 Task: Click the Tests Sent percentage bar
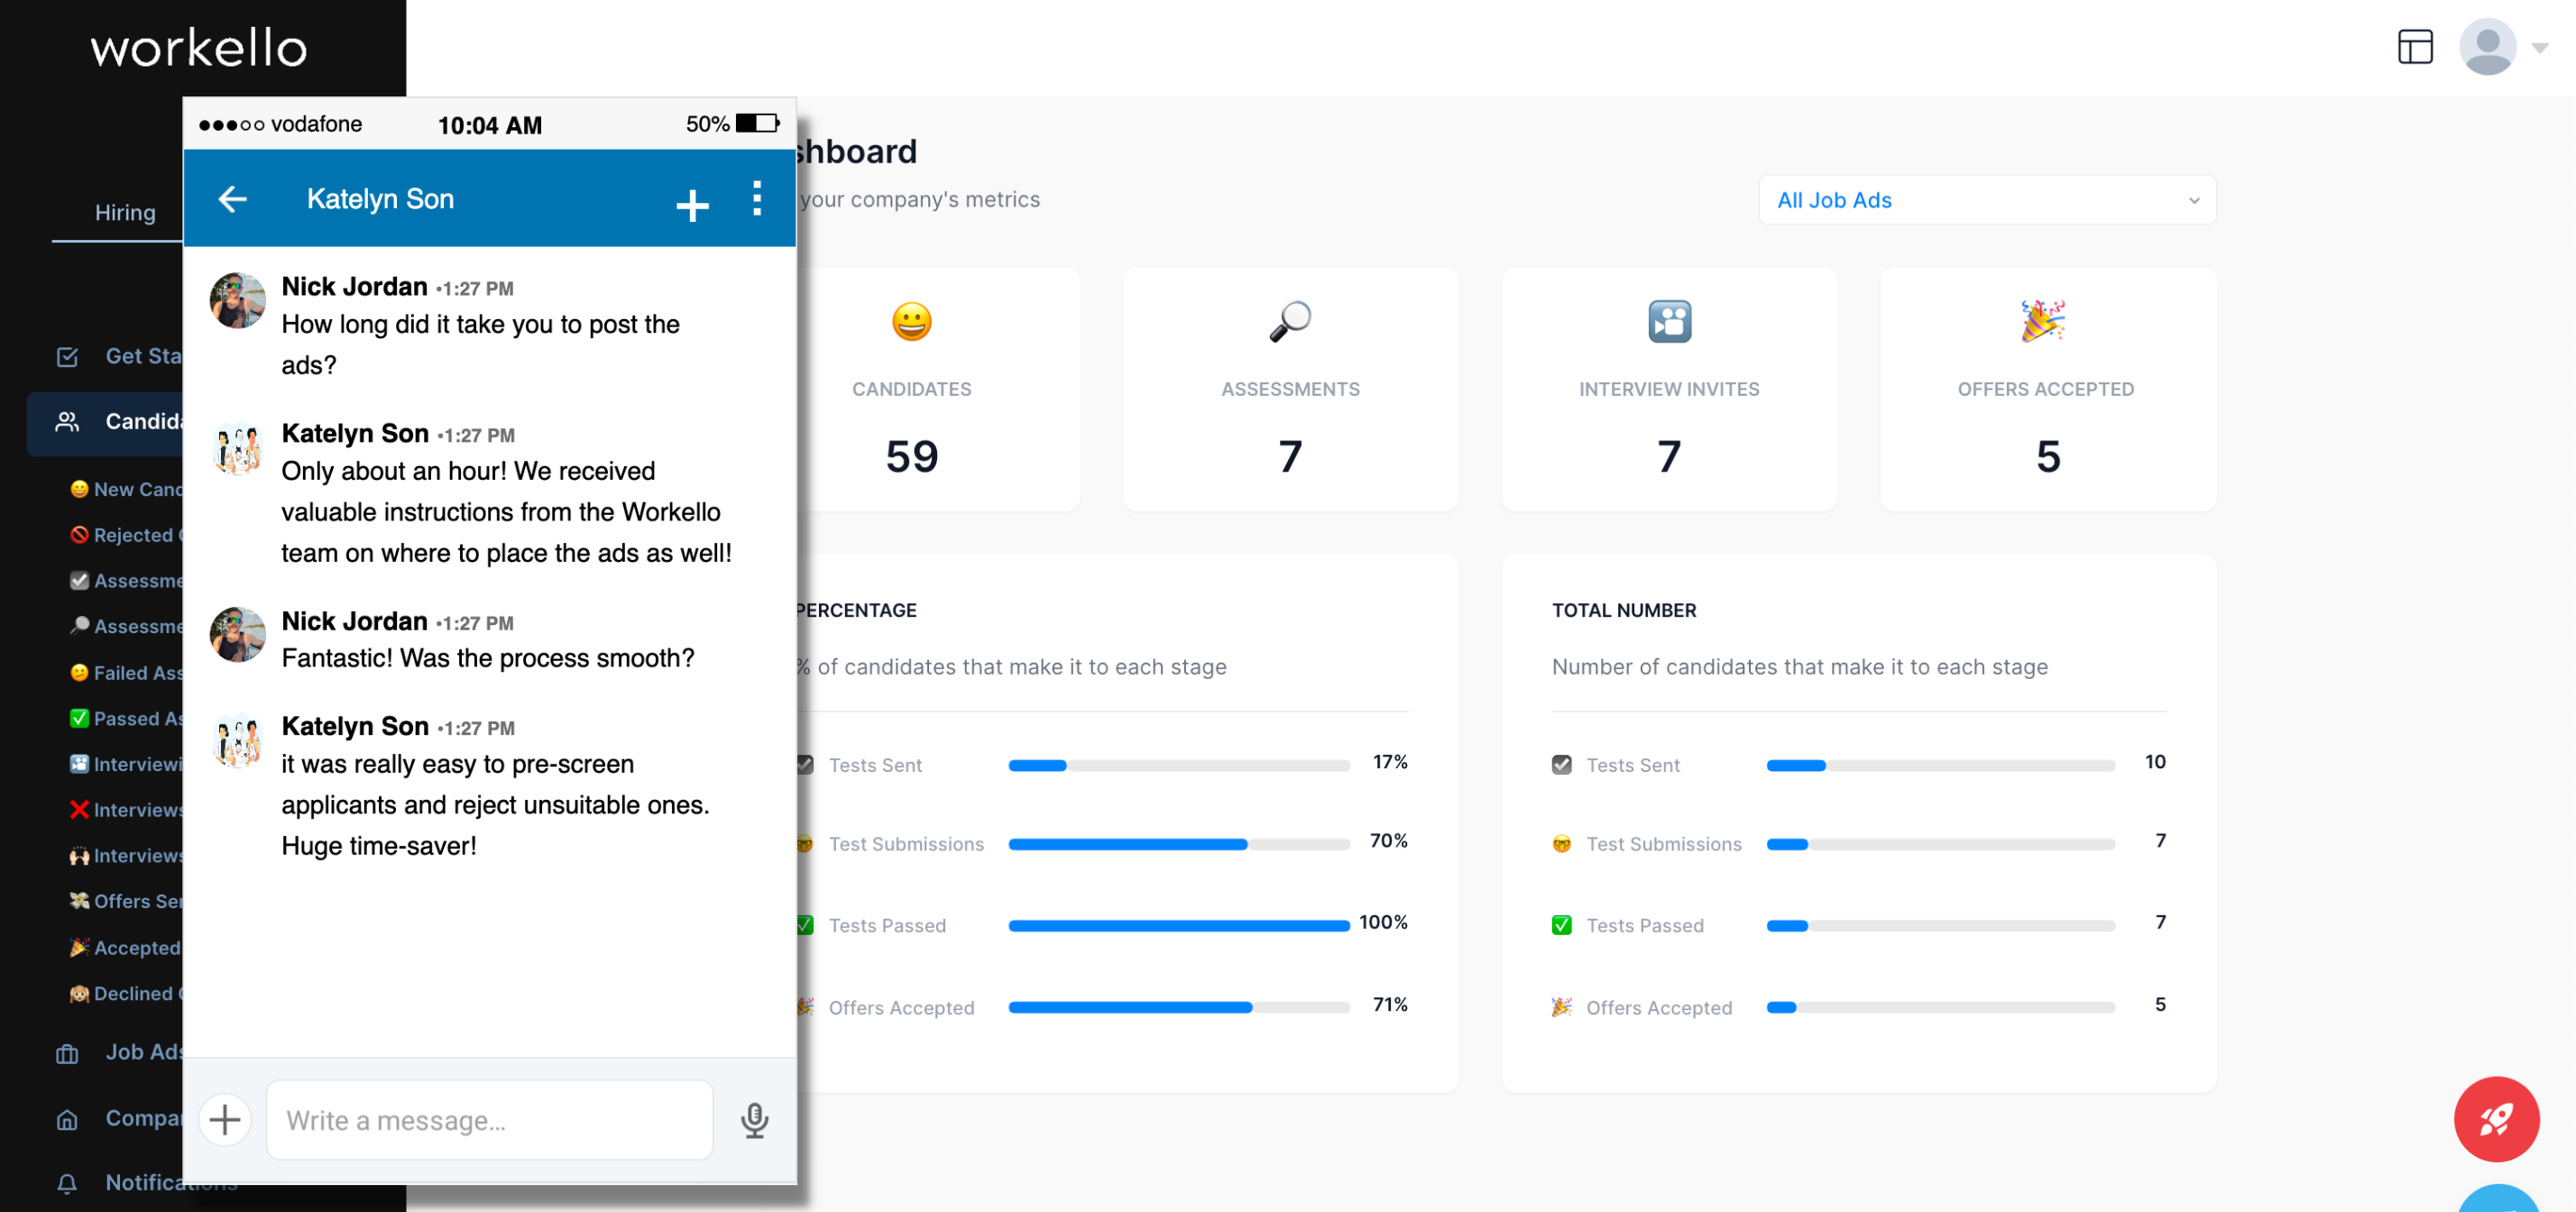pos(1179,765)
